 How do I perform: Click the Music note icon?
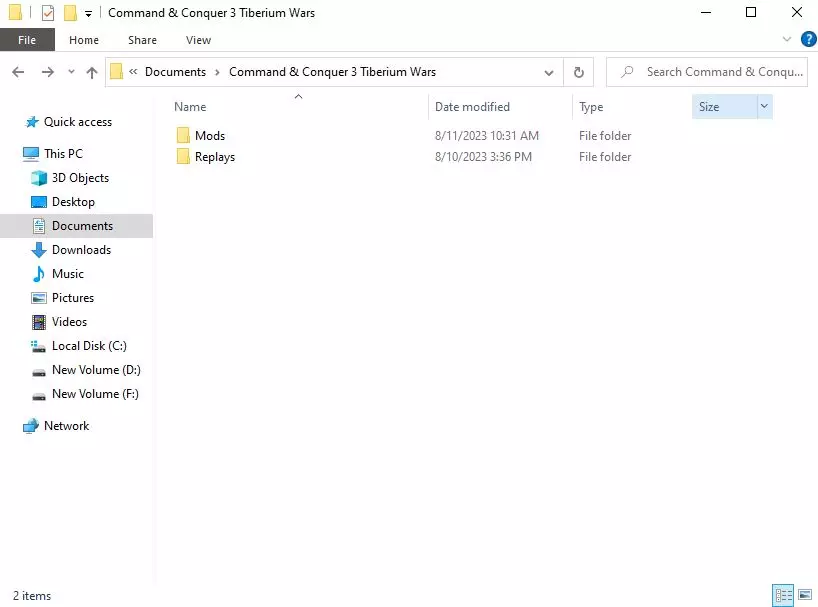click(x=39, y=274)
